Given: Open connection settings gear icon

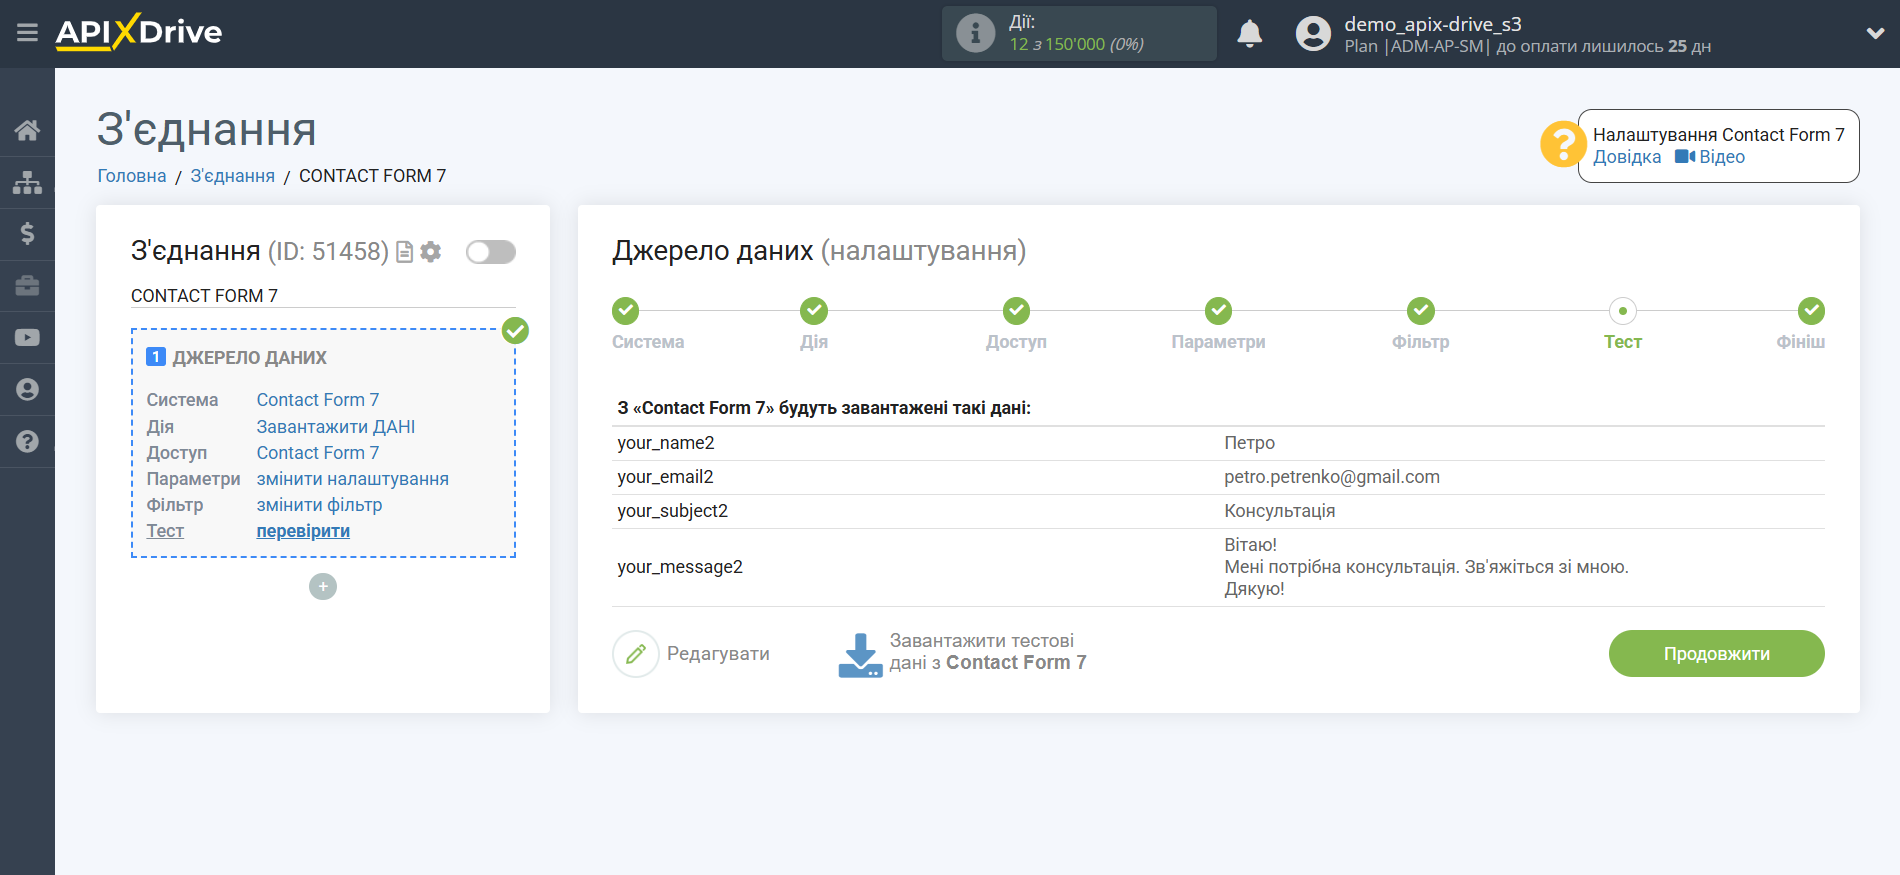Looking at the screenshot, I should coord(431,252).
